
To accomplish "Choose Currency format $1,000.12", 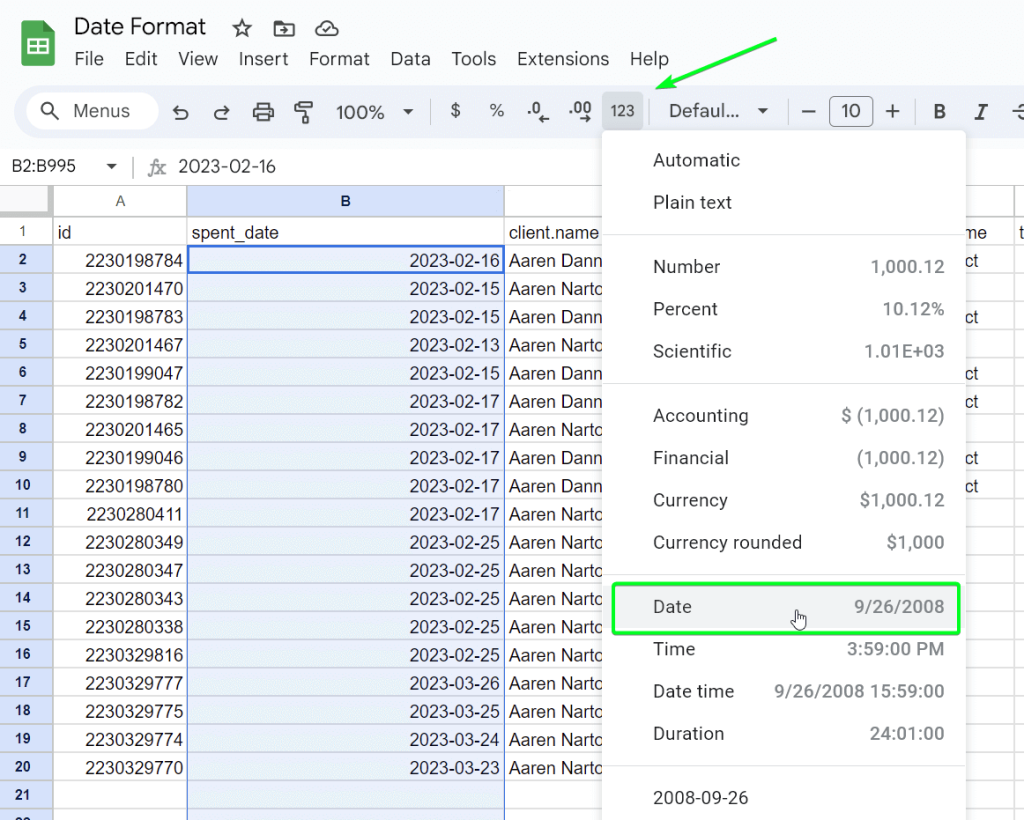I will (784, 500).
